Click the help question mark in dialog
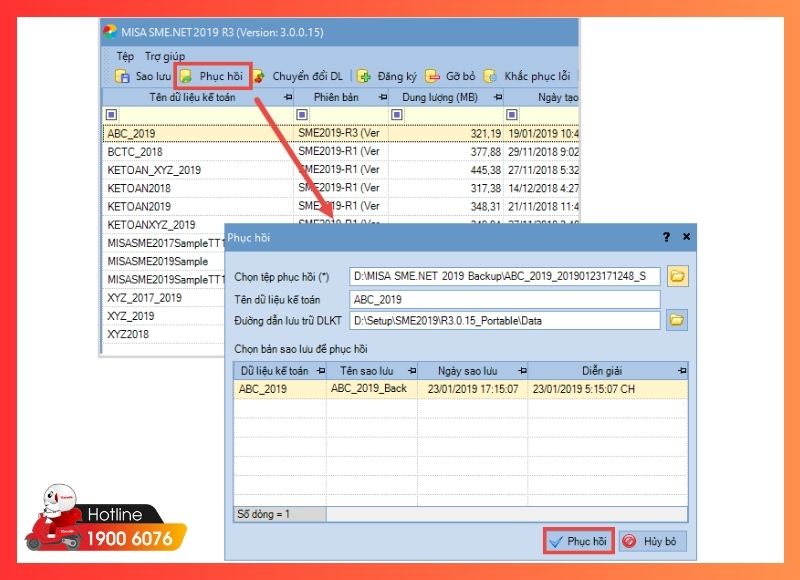Viewport: 800px width, 580px height. pyautogui.click(x=666, y=237)
